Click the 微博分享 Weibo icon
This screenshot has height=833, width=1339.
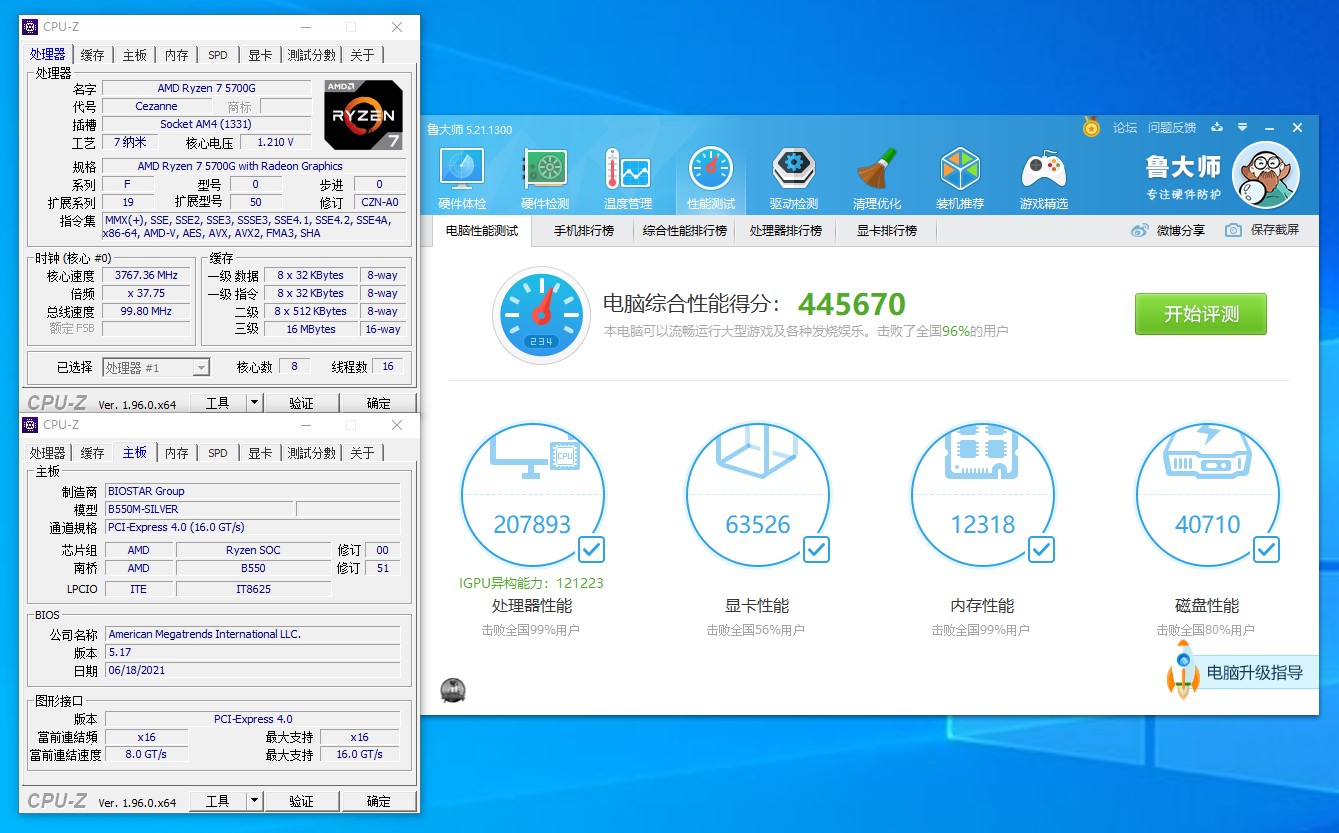pos(1139,230)
